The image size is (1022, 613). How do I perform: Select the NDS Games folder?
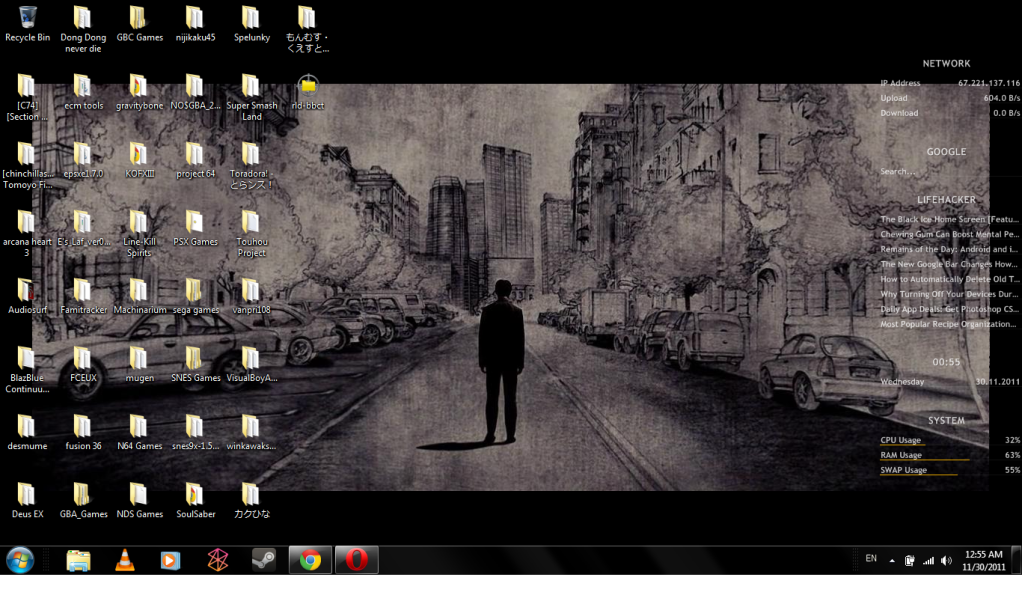[139, 500]
